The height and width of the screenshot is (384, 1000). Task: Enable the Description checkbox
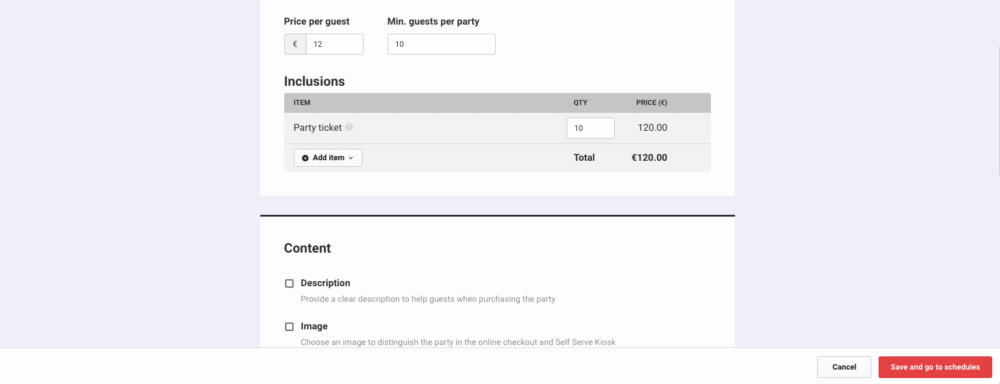(x=289, y=283)
